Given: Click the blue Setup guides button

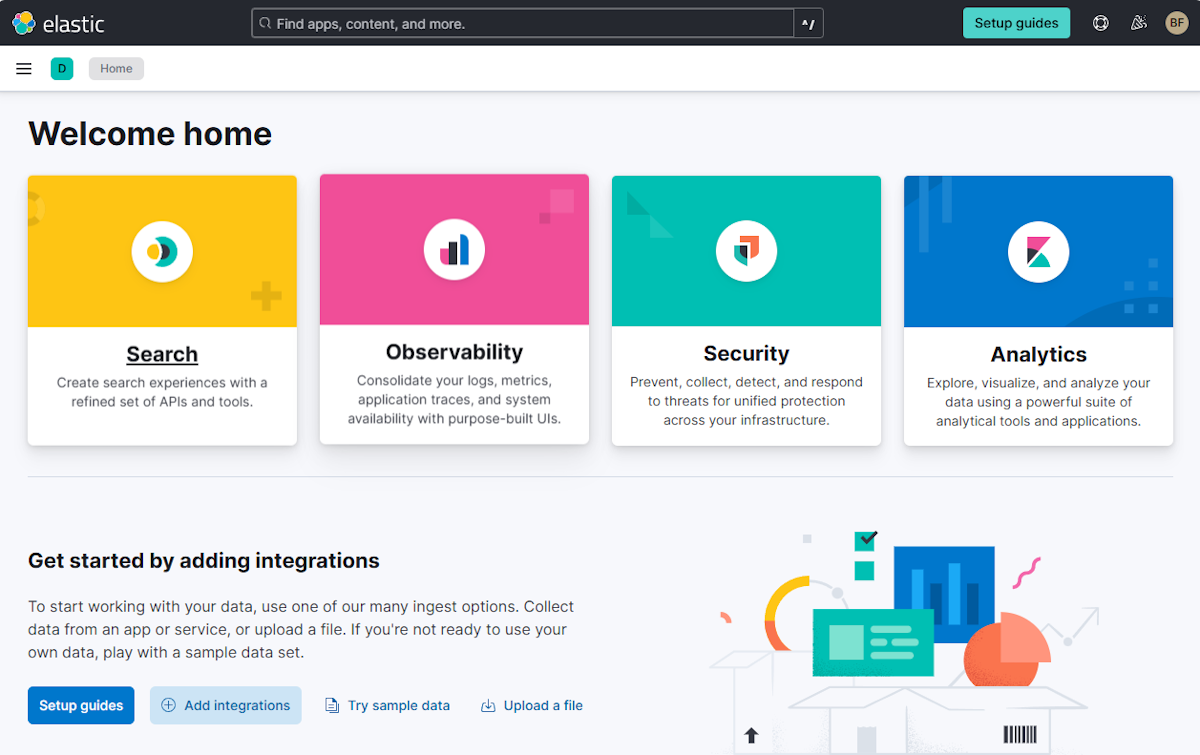Looking at the screenshot, I should pyautogui.click(x=80, y=705).
